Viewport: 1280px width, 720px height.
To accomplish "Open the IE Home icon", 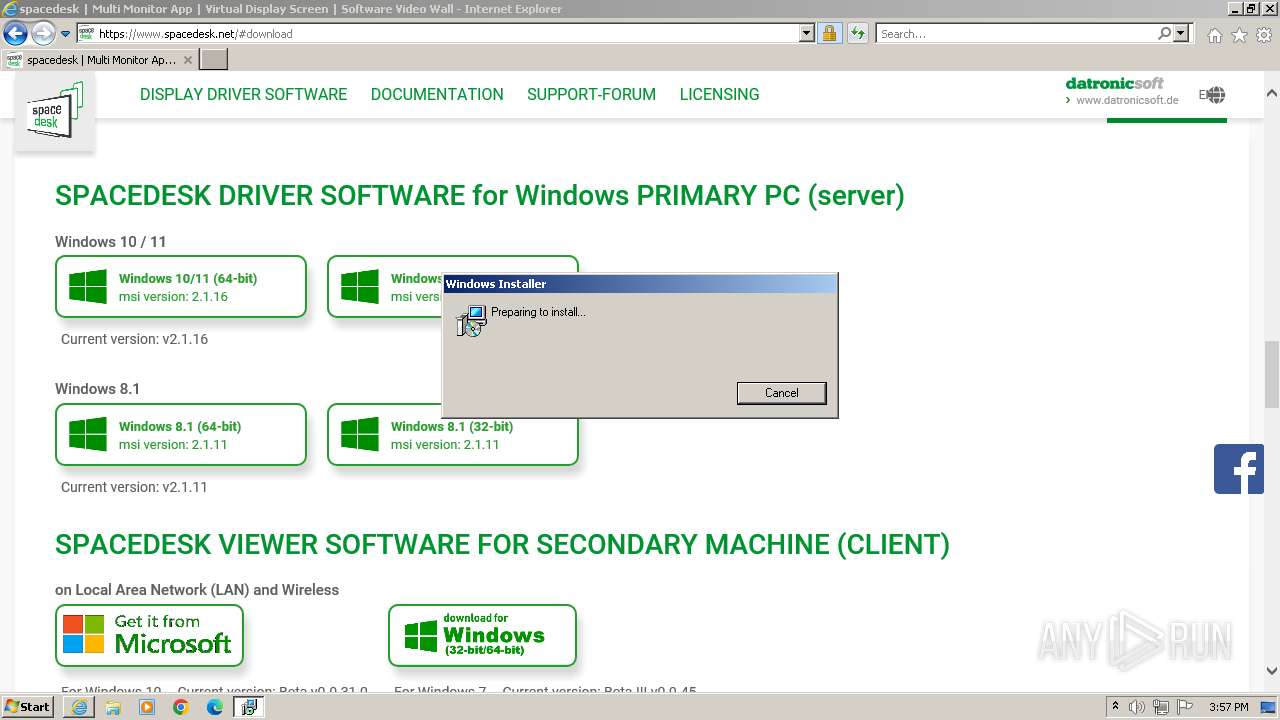I will point(1214,35).
